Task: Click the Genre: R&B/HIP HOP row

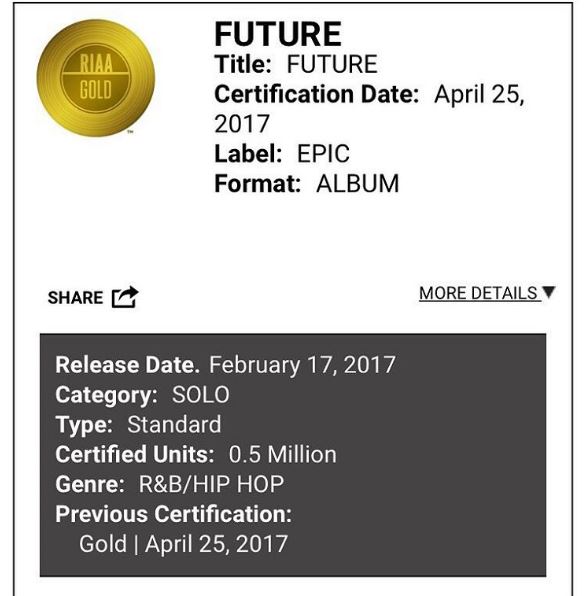Action: pyautogui.click(x=170, y=484)
